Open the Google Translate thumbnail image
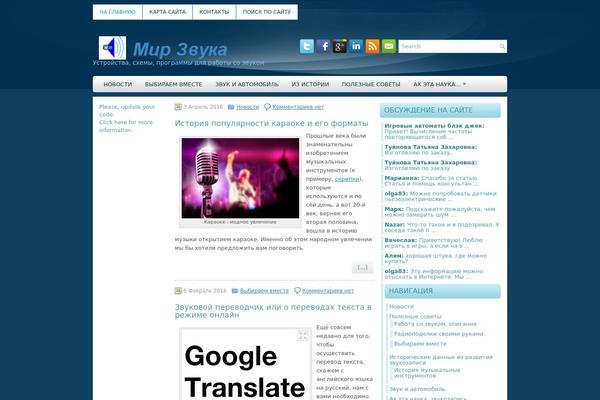 pos(245,364)
